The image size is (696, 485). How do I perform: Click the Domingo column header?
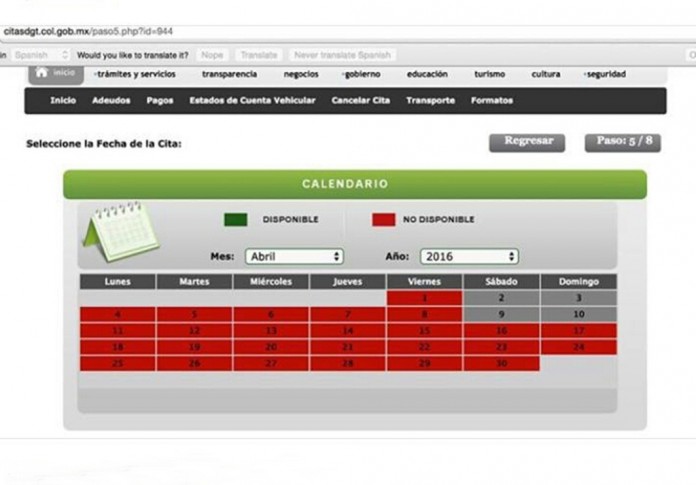tap(578, 282)
